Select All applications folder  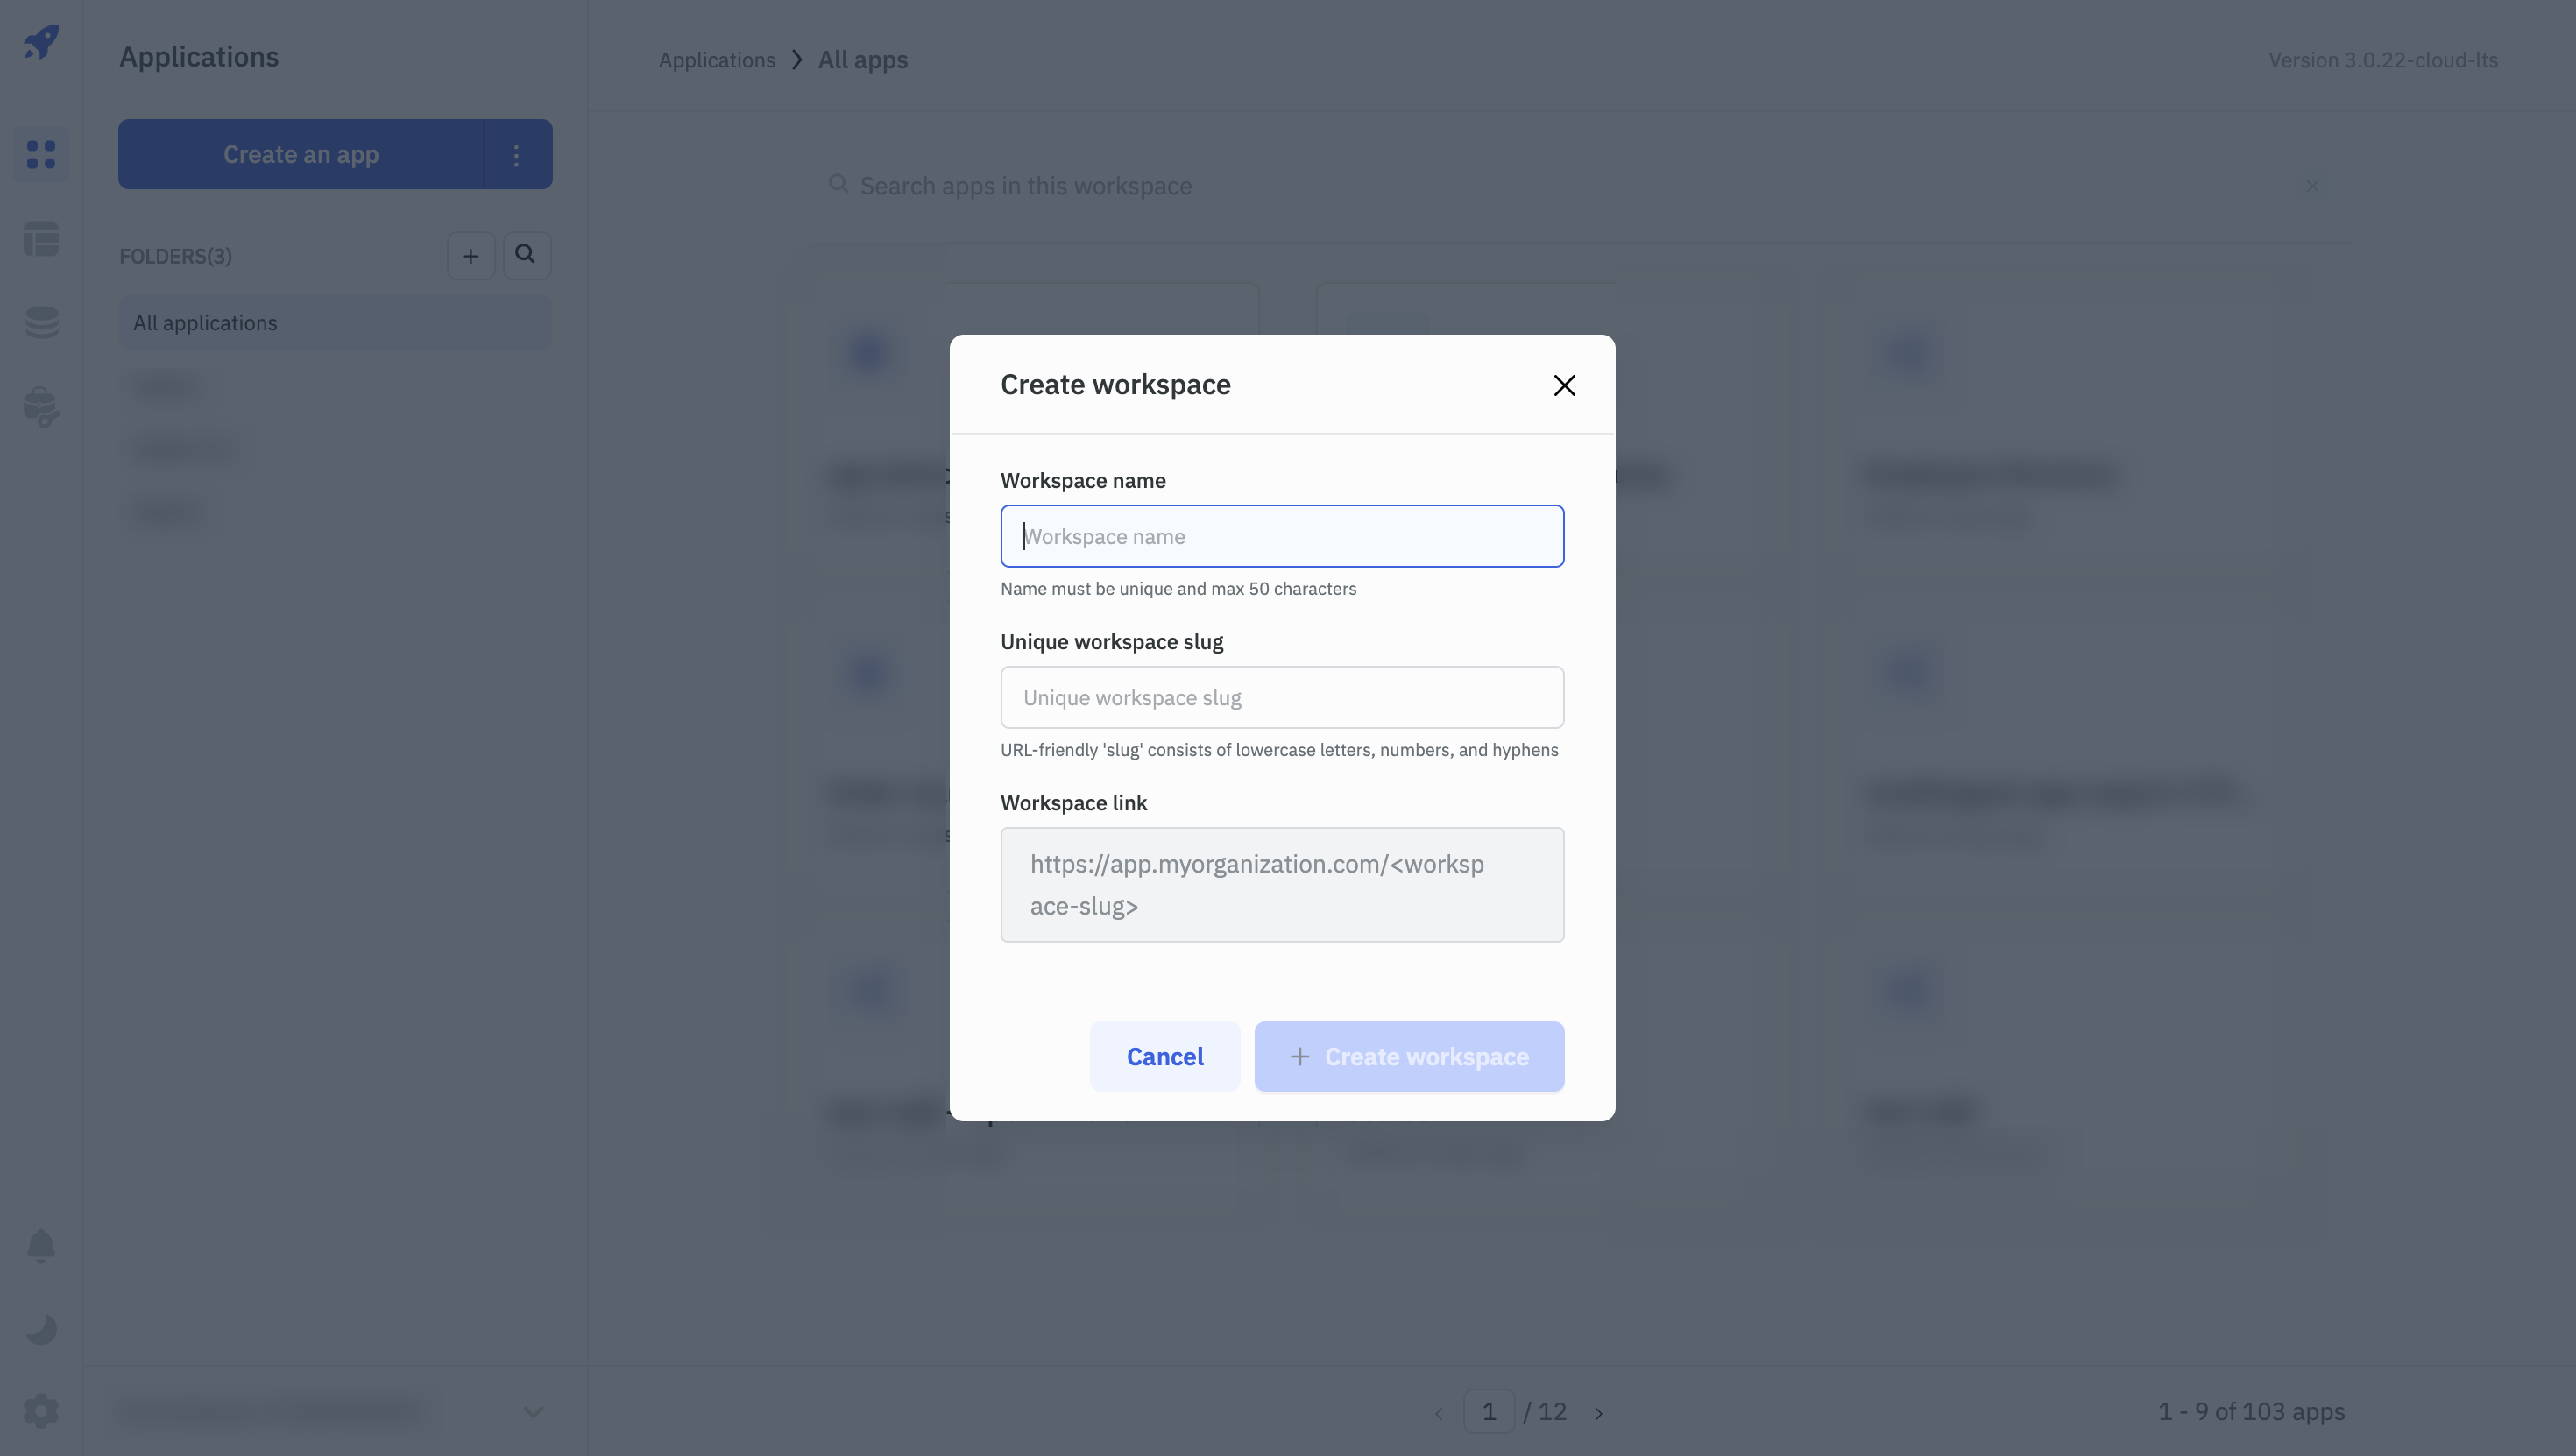(x=335, y=323)
